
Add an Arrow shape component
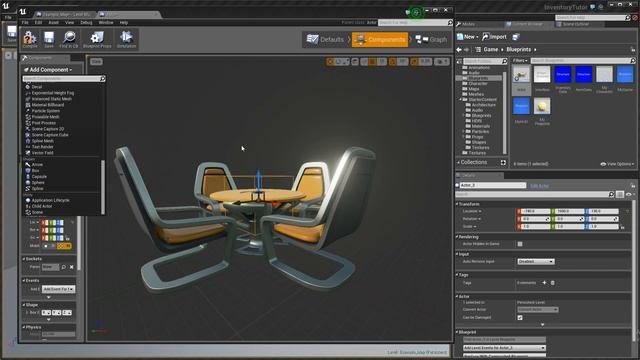tap(37, 164)
